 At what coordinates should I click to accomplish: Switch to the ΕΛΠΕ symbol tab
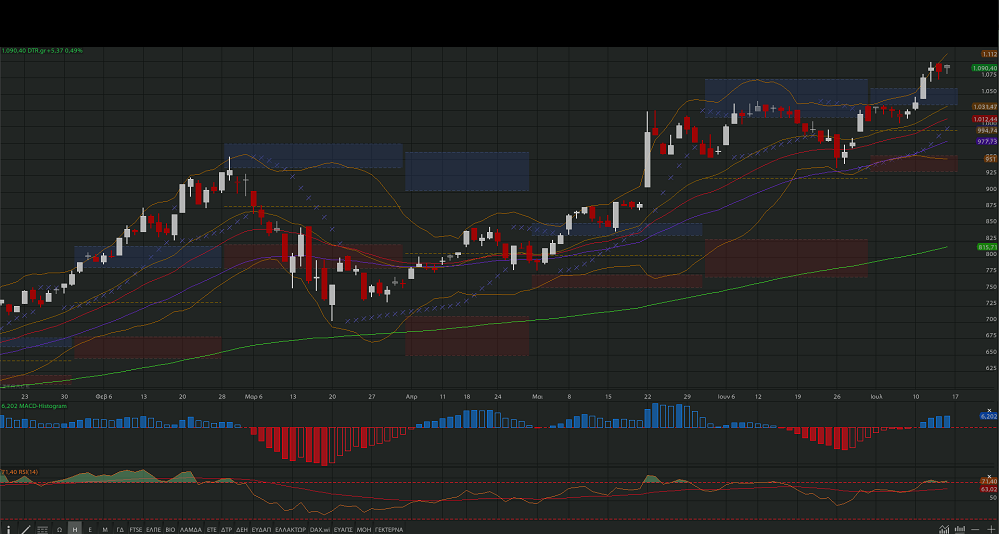coord(154,530)
